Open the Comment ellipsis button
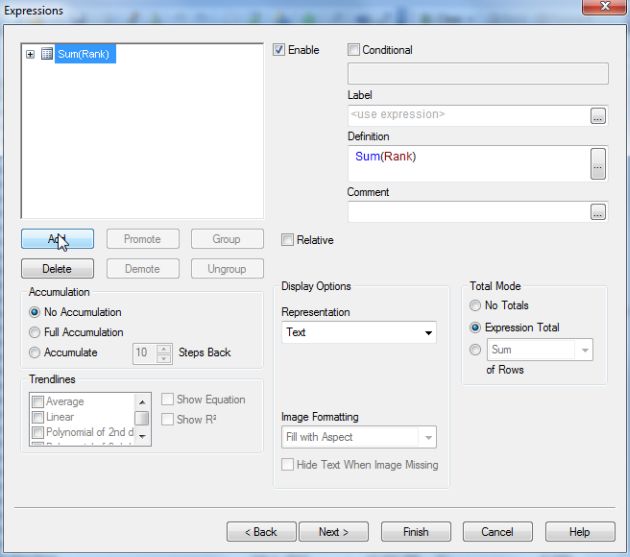 pos(598,212)
